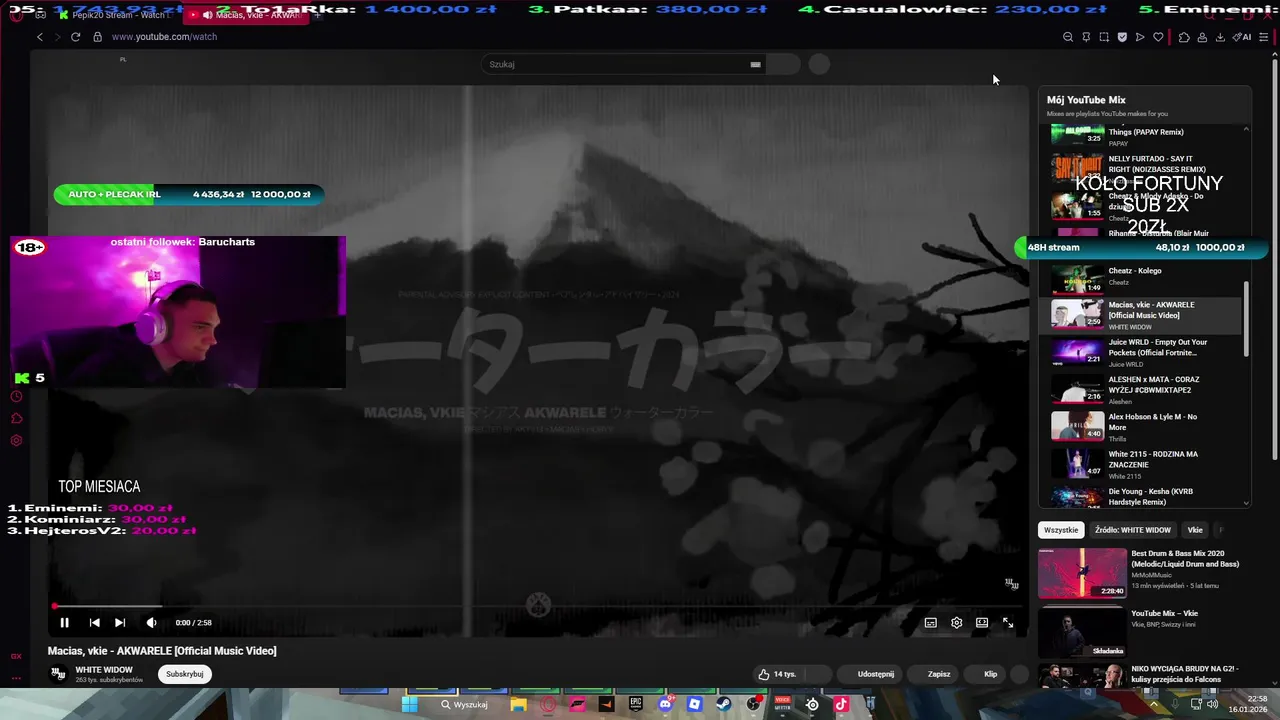Click the video progress bar
The height and width of the screenshot is (720, 1280).
[x=538, y=606]
